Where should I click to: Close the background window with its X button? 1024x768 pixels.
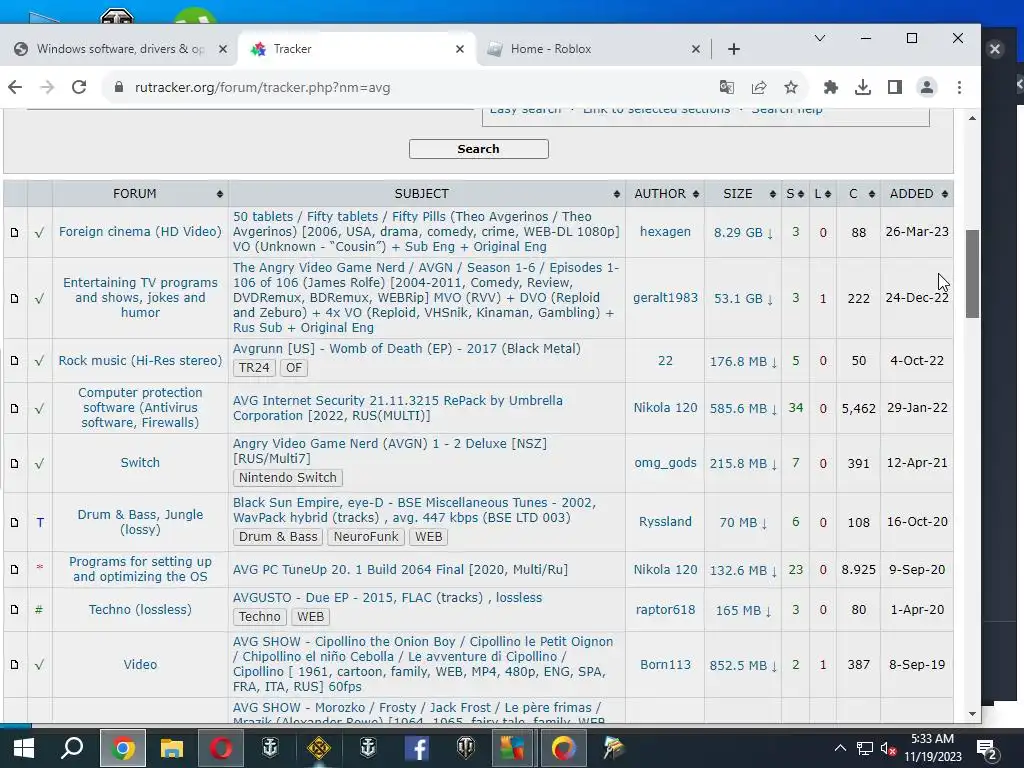[995, 49]
